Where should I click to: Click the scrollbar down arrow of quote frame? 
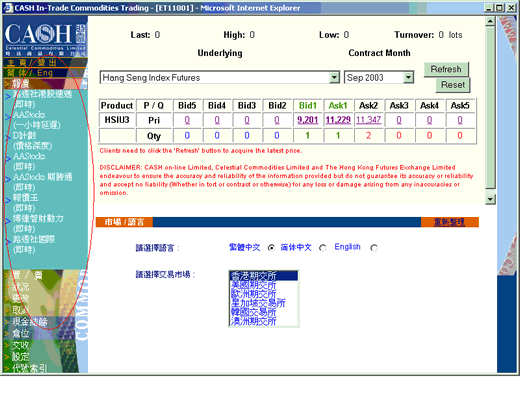[x=490, y=199]
